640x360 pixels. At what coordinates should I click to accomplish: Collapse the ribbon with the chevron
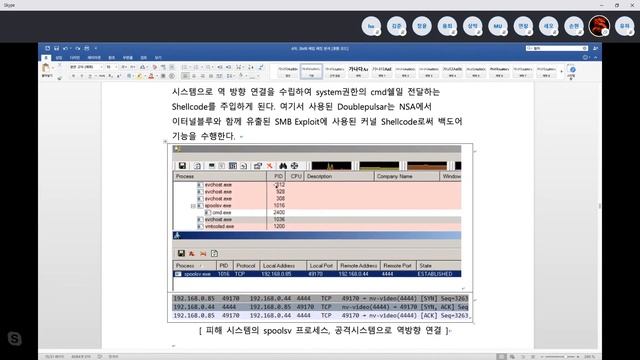coord(596,58)
